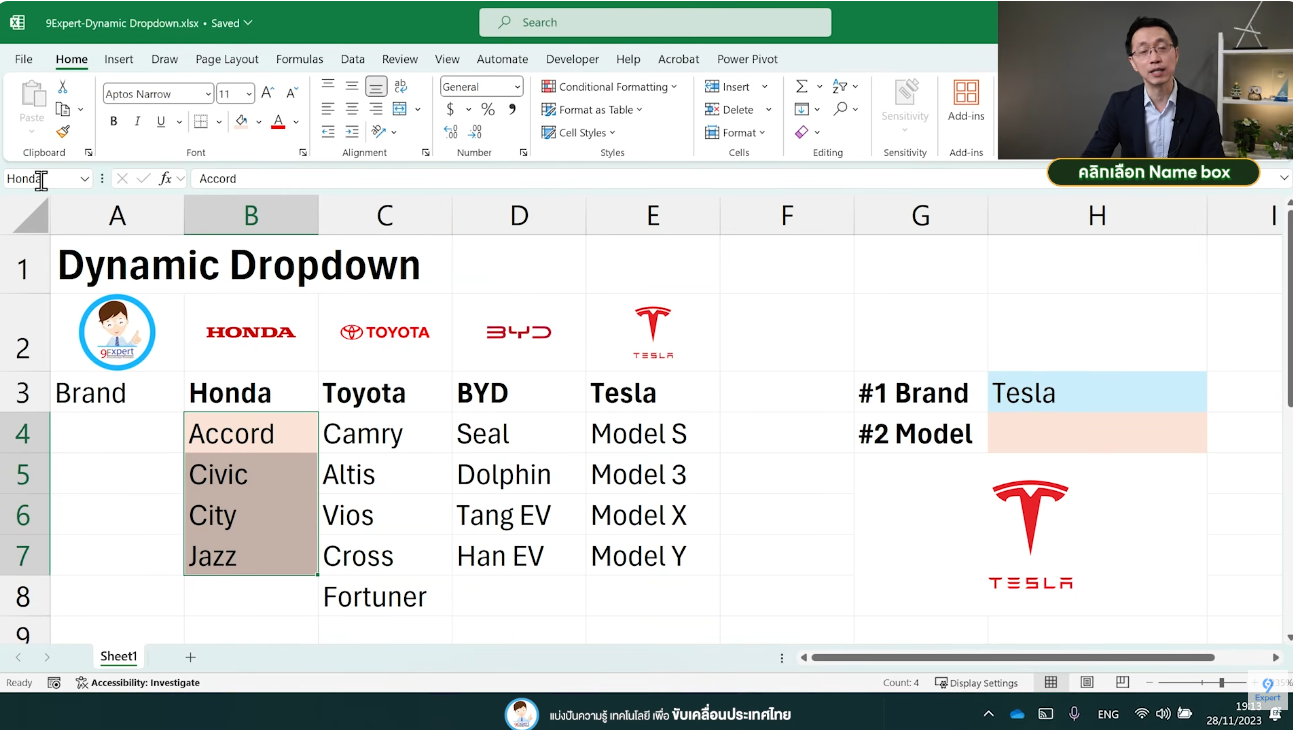The image size is (1293, 730).
Task: Open the Add-ins button
Action: click(x=966, y=101)
